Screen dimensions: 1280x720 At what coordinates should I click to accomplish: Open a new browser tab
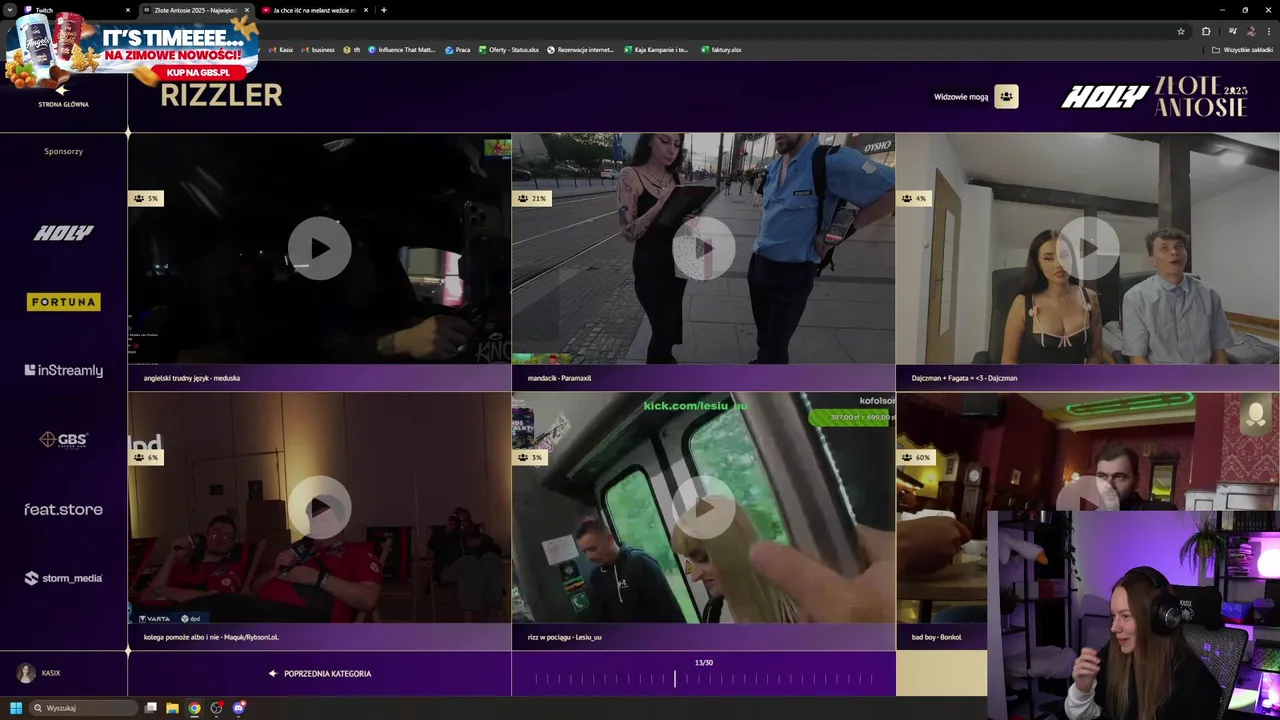tap(384, 10)
